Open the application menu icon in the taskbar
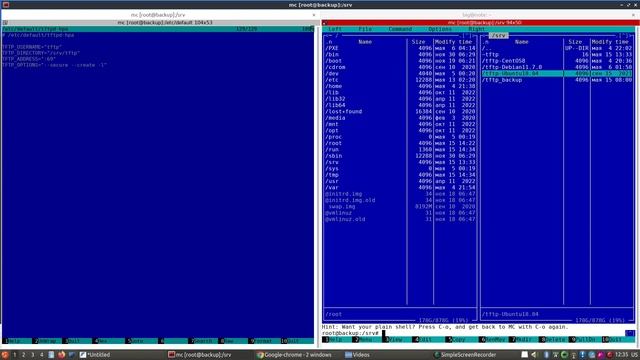The image size is (640, 360). click(5, 355)
